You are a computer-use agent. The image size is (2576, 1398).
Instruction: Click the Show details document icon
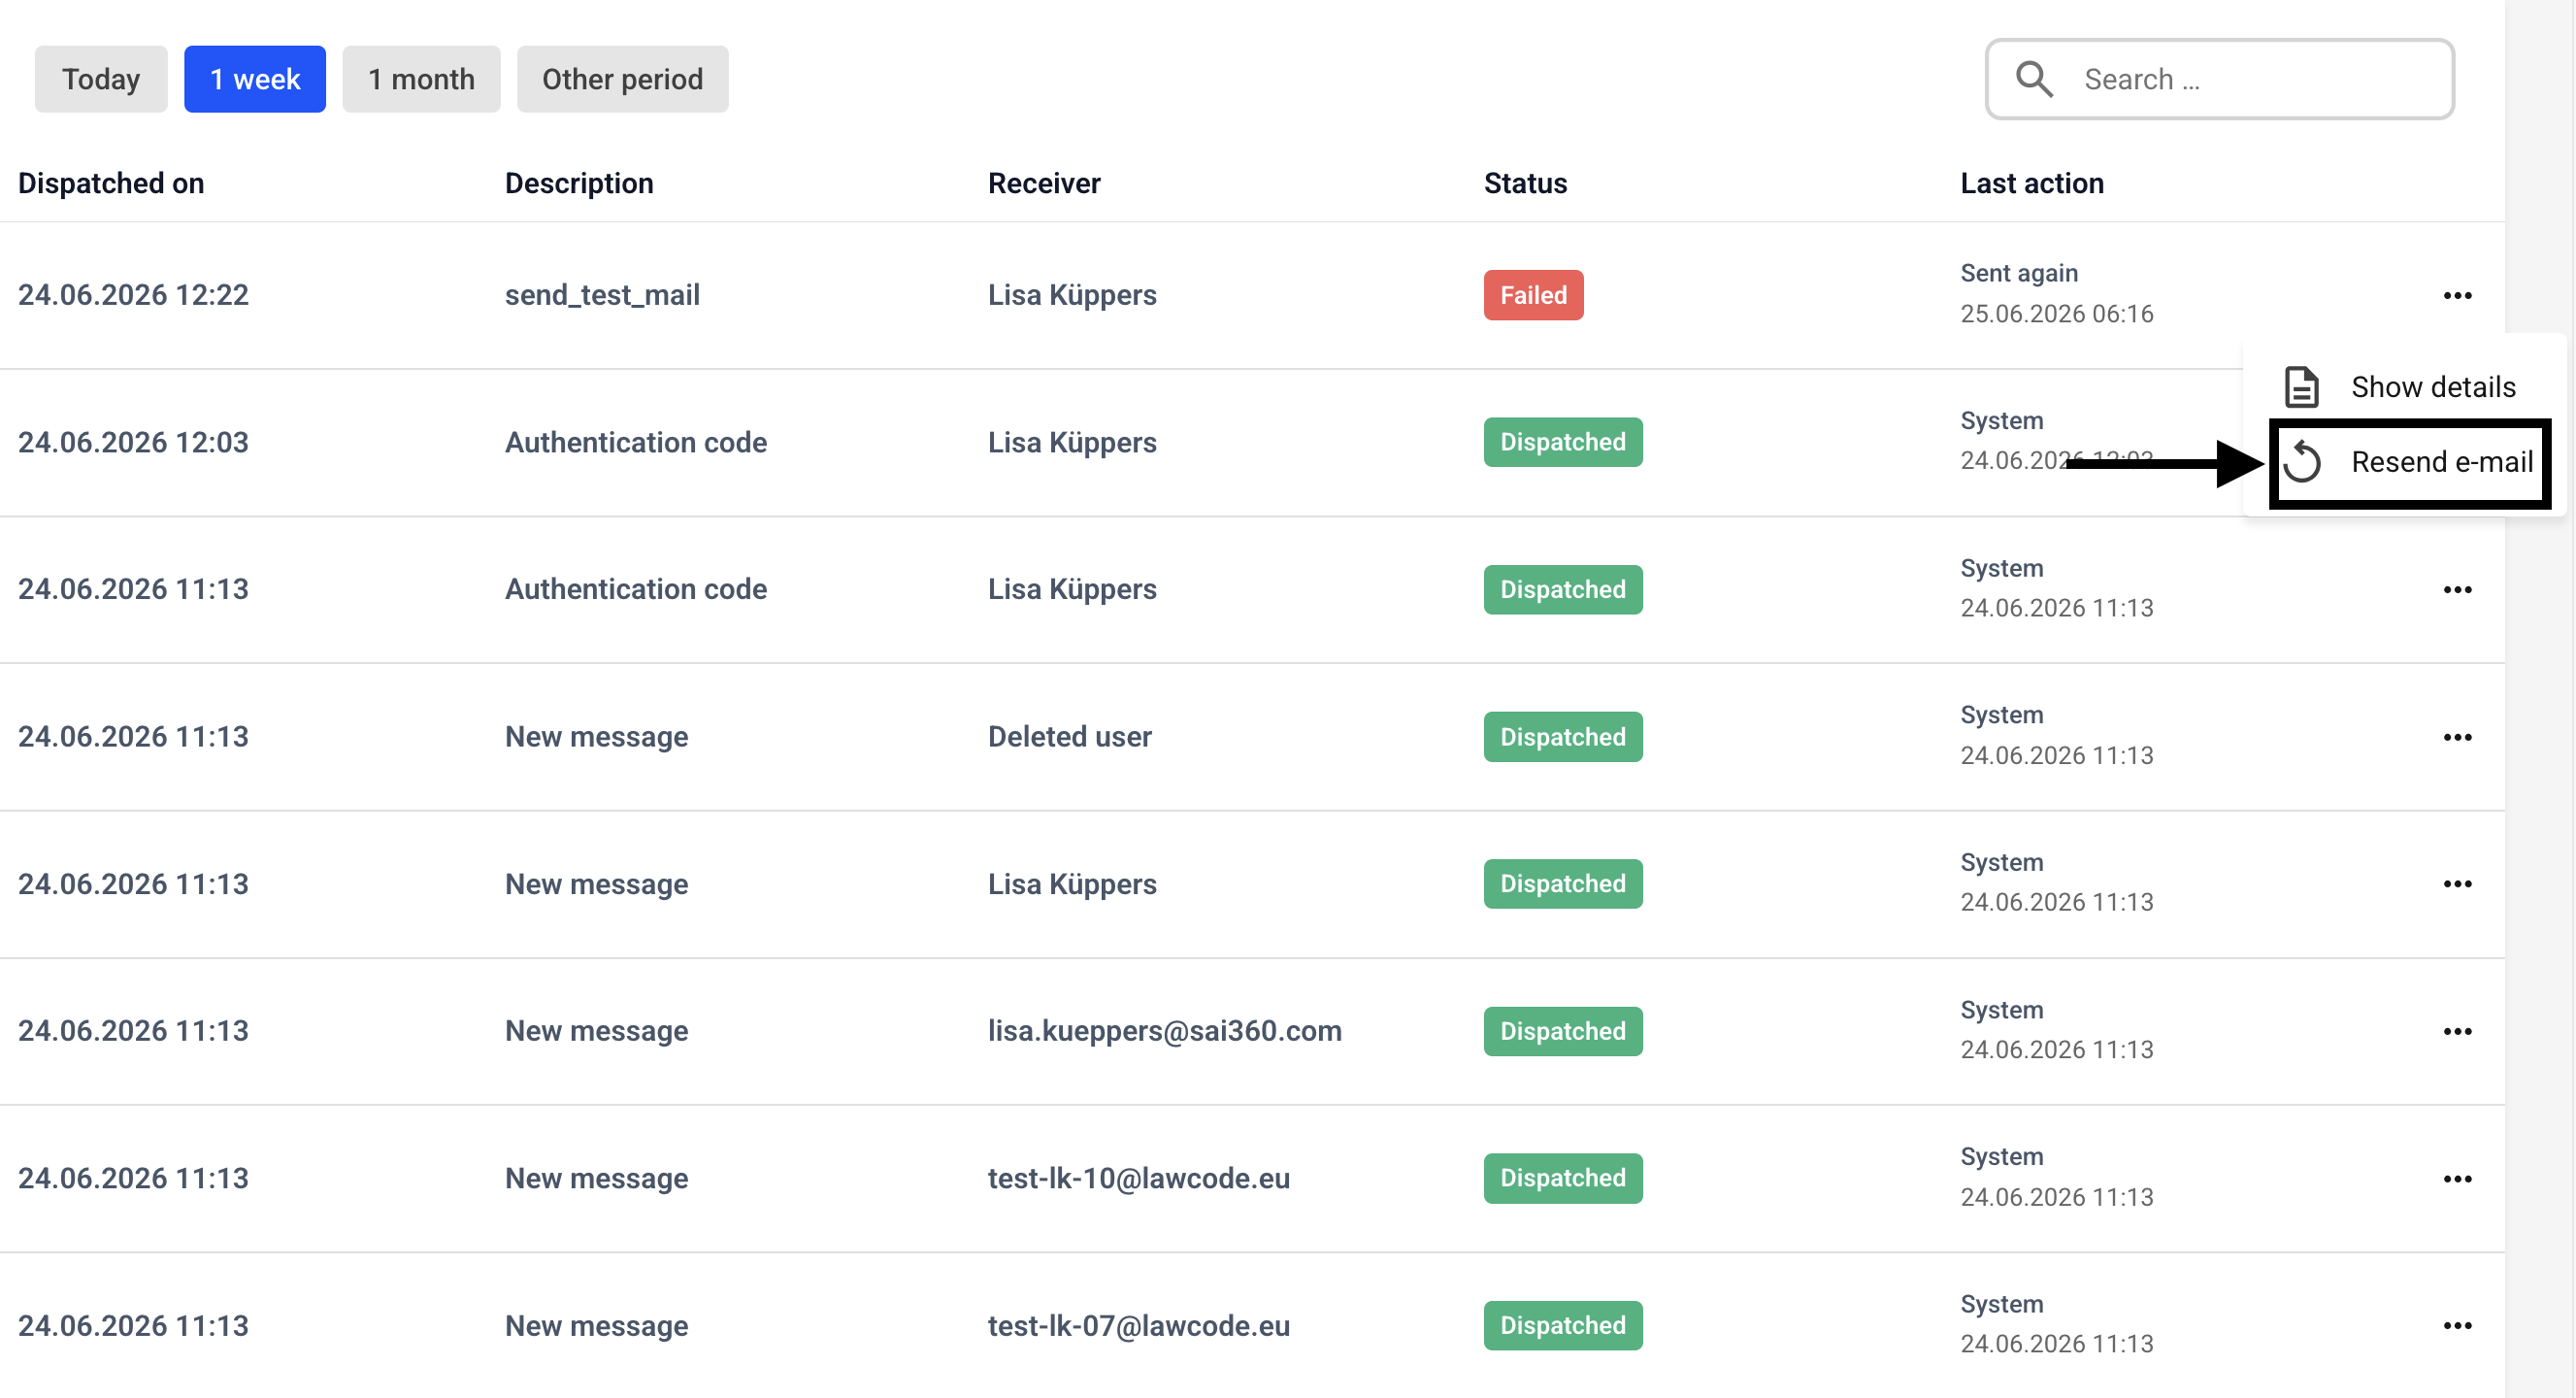2301,387
